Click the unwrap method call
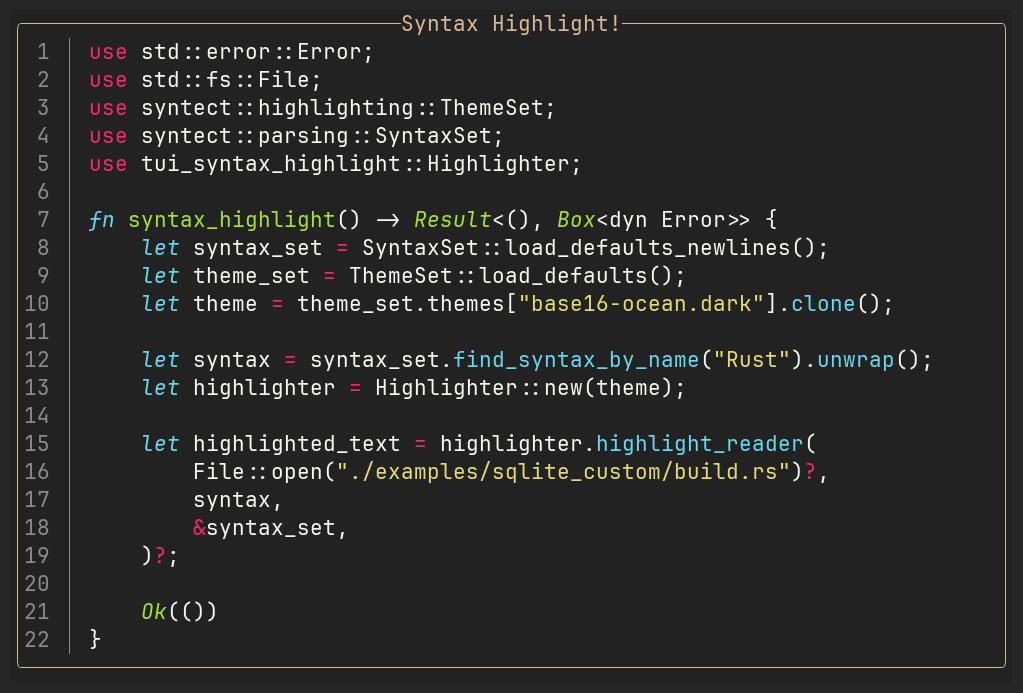 855,360
